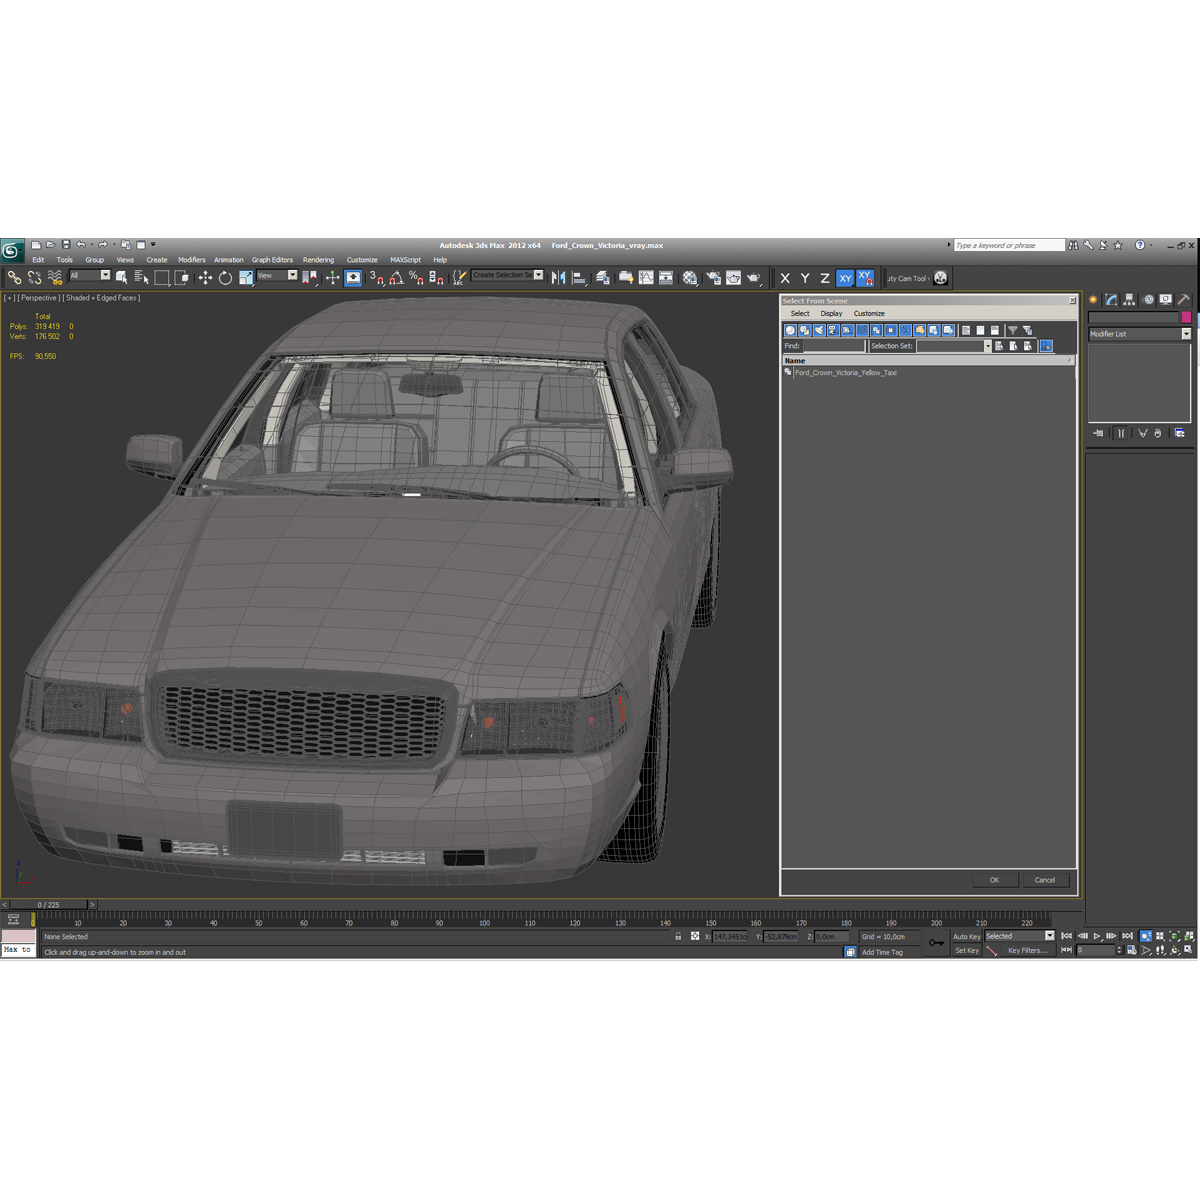Click the Display Geometry filter in Select From Scene
The height and width of the screenshot is (1200, 1200).
coord(789,329)
